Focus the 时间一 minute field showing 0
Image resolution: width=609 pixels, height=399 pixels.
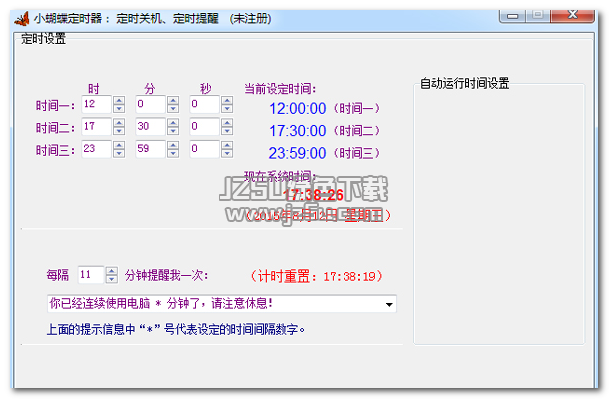[x=150, y=104]
